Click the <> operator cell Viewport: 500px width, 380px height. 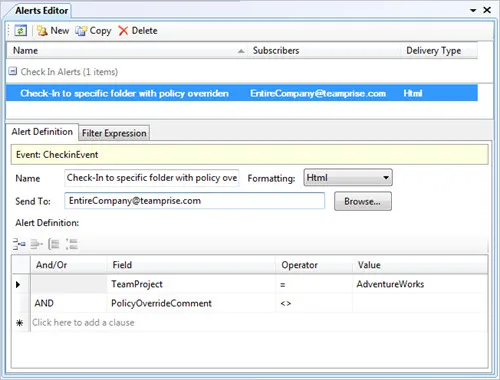(x=314, y=303)
